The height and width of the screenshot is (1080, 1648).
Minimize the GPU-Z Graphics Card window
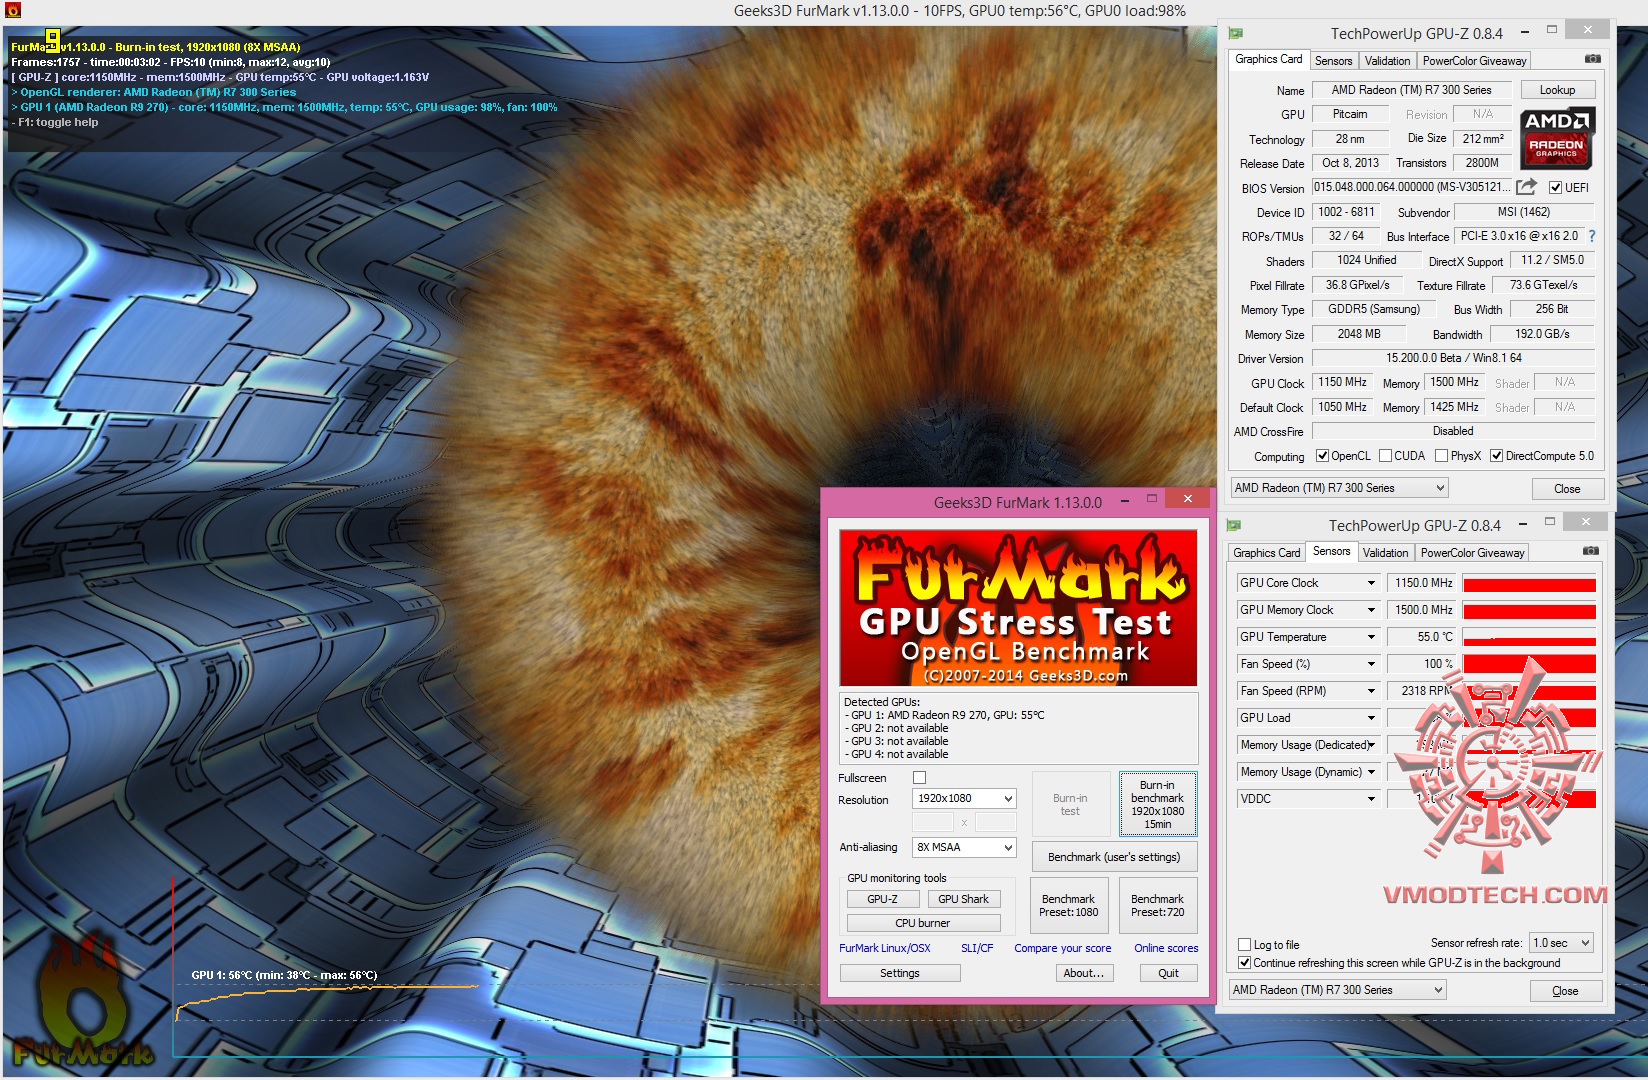[x=1523, y=30]
